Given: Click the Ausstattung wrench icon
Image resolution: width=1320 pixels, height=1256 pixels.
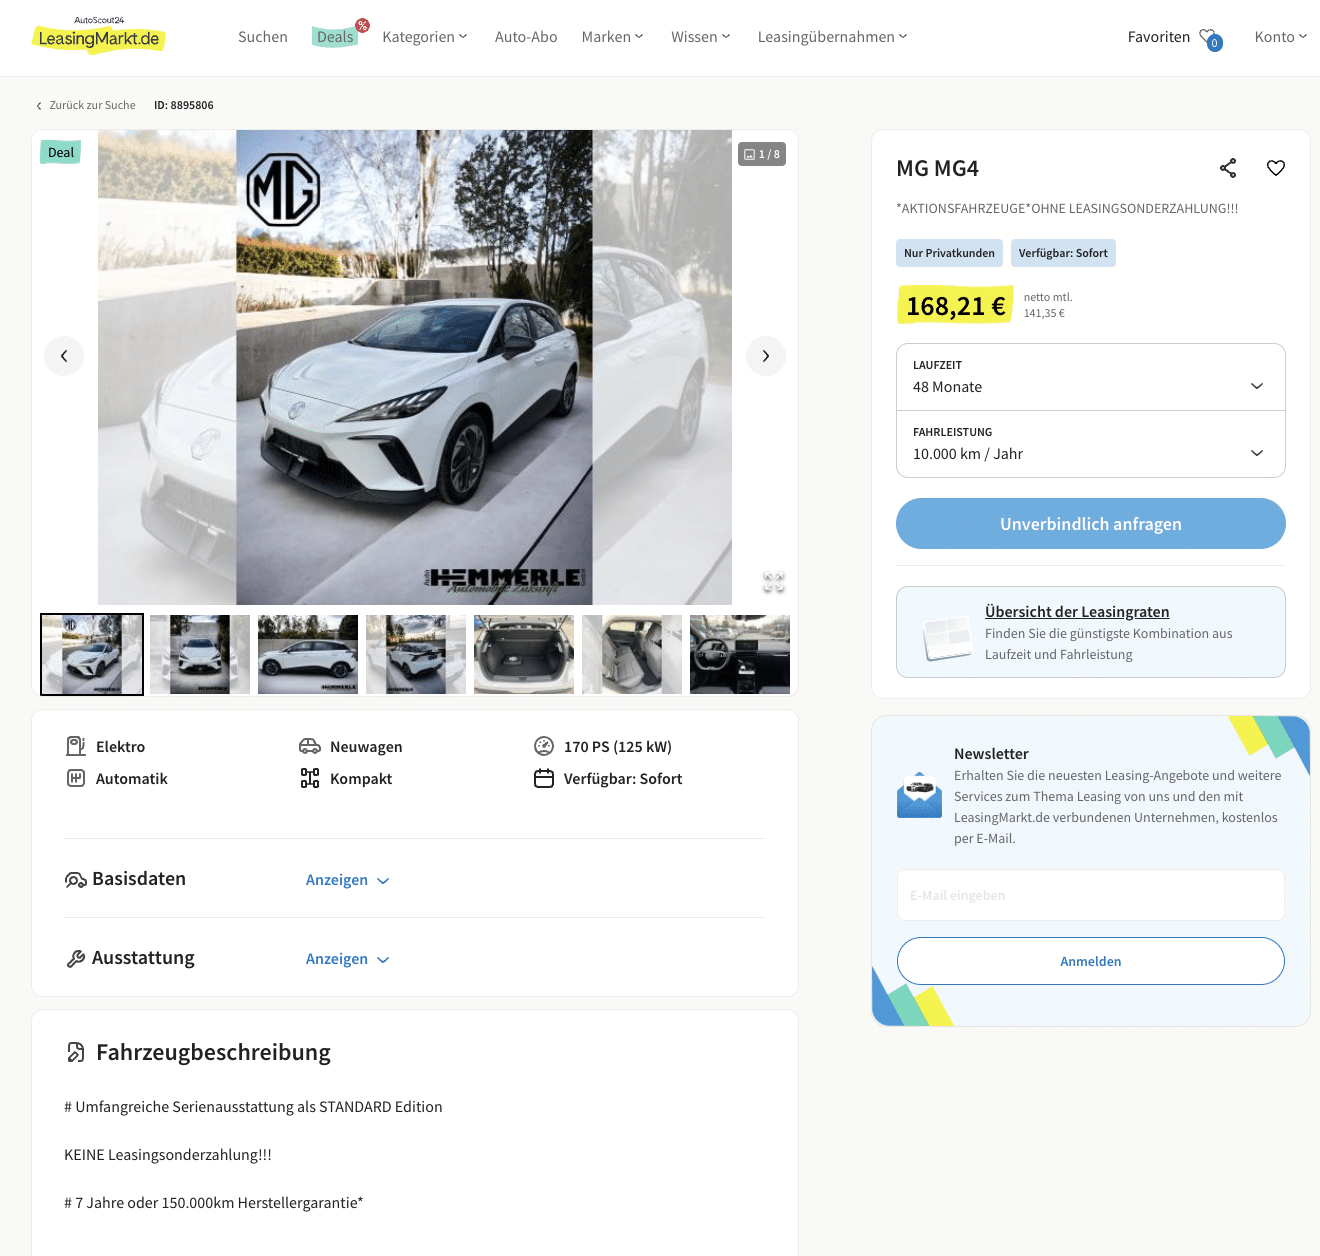Looking at the screenshot, I should (x=76, y=959).
